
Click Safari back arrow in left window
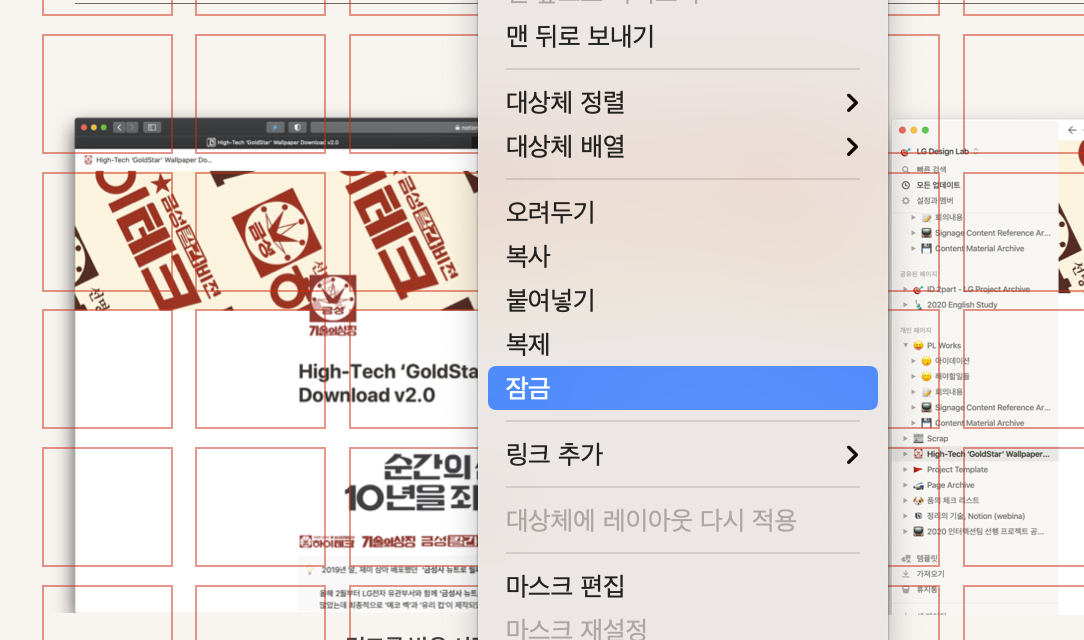[x=120, y=127]
